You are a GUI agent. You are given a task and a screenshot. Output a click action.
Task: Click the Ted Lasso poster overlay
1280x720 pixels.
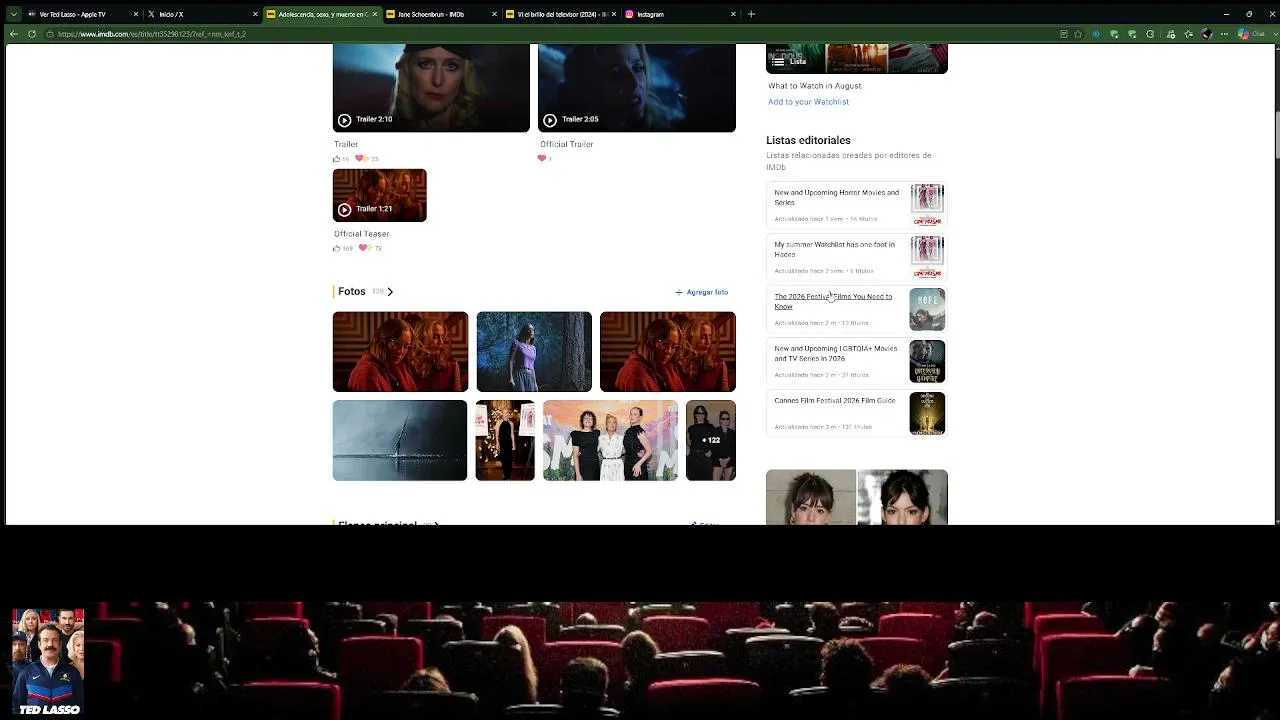click(48, 662)
